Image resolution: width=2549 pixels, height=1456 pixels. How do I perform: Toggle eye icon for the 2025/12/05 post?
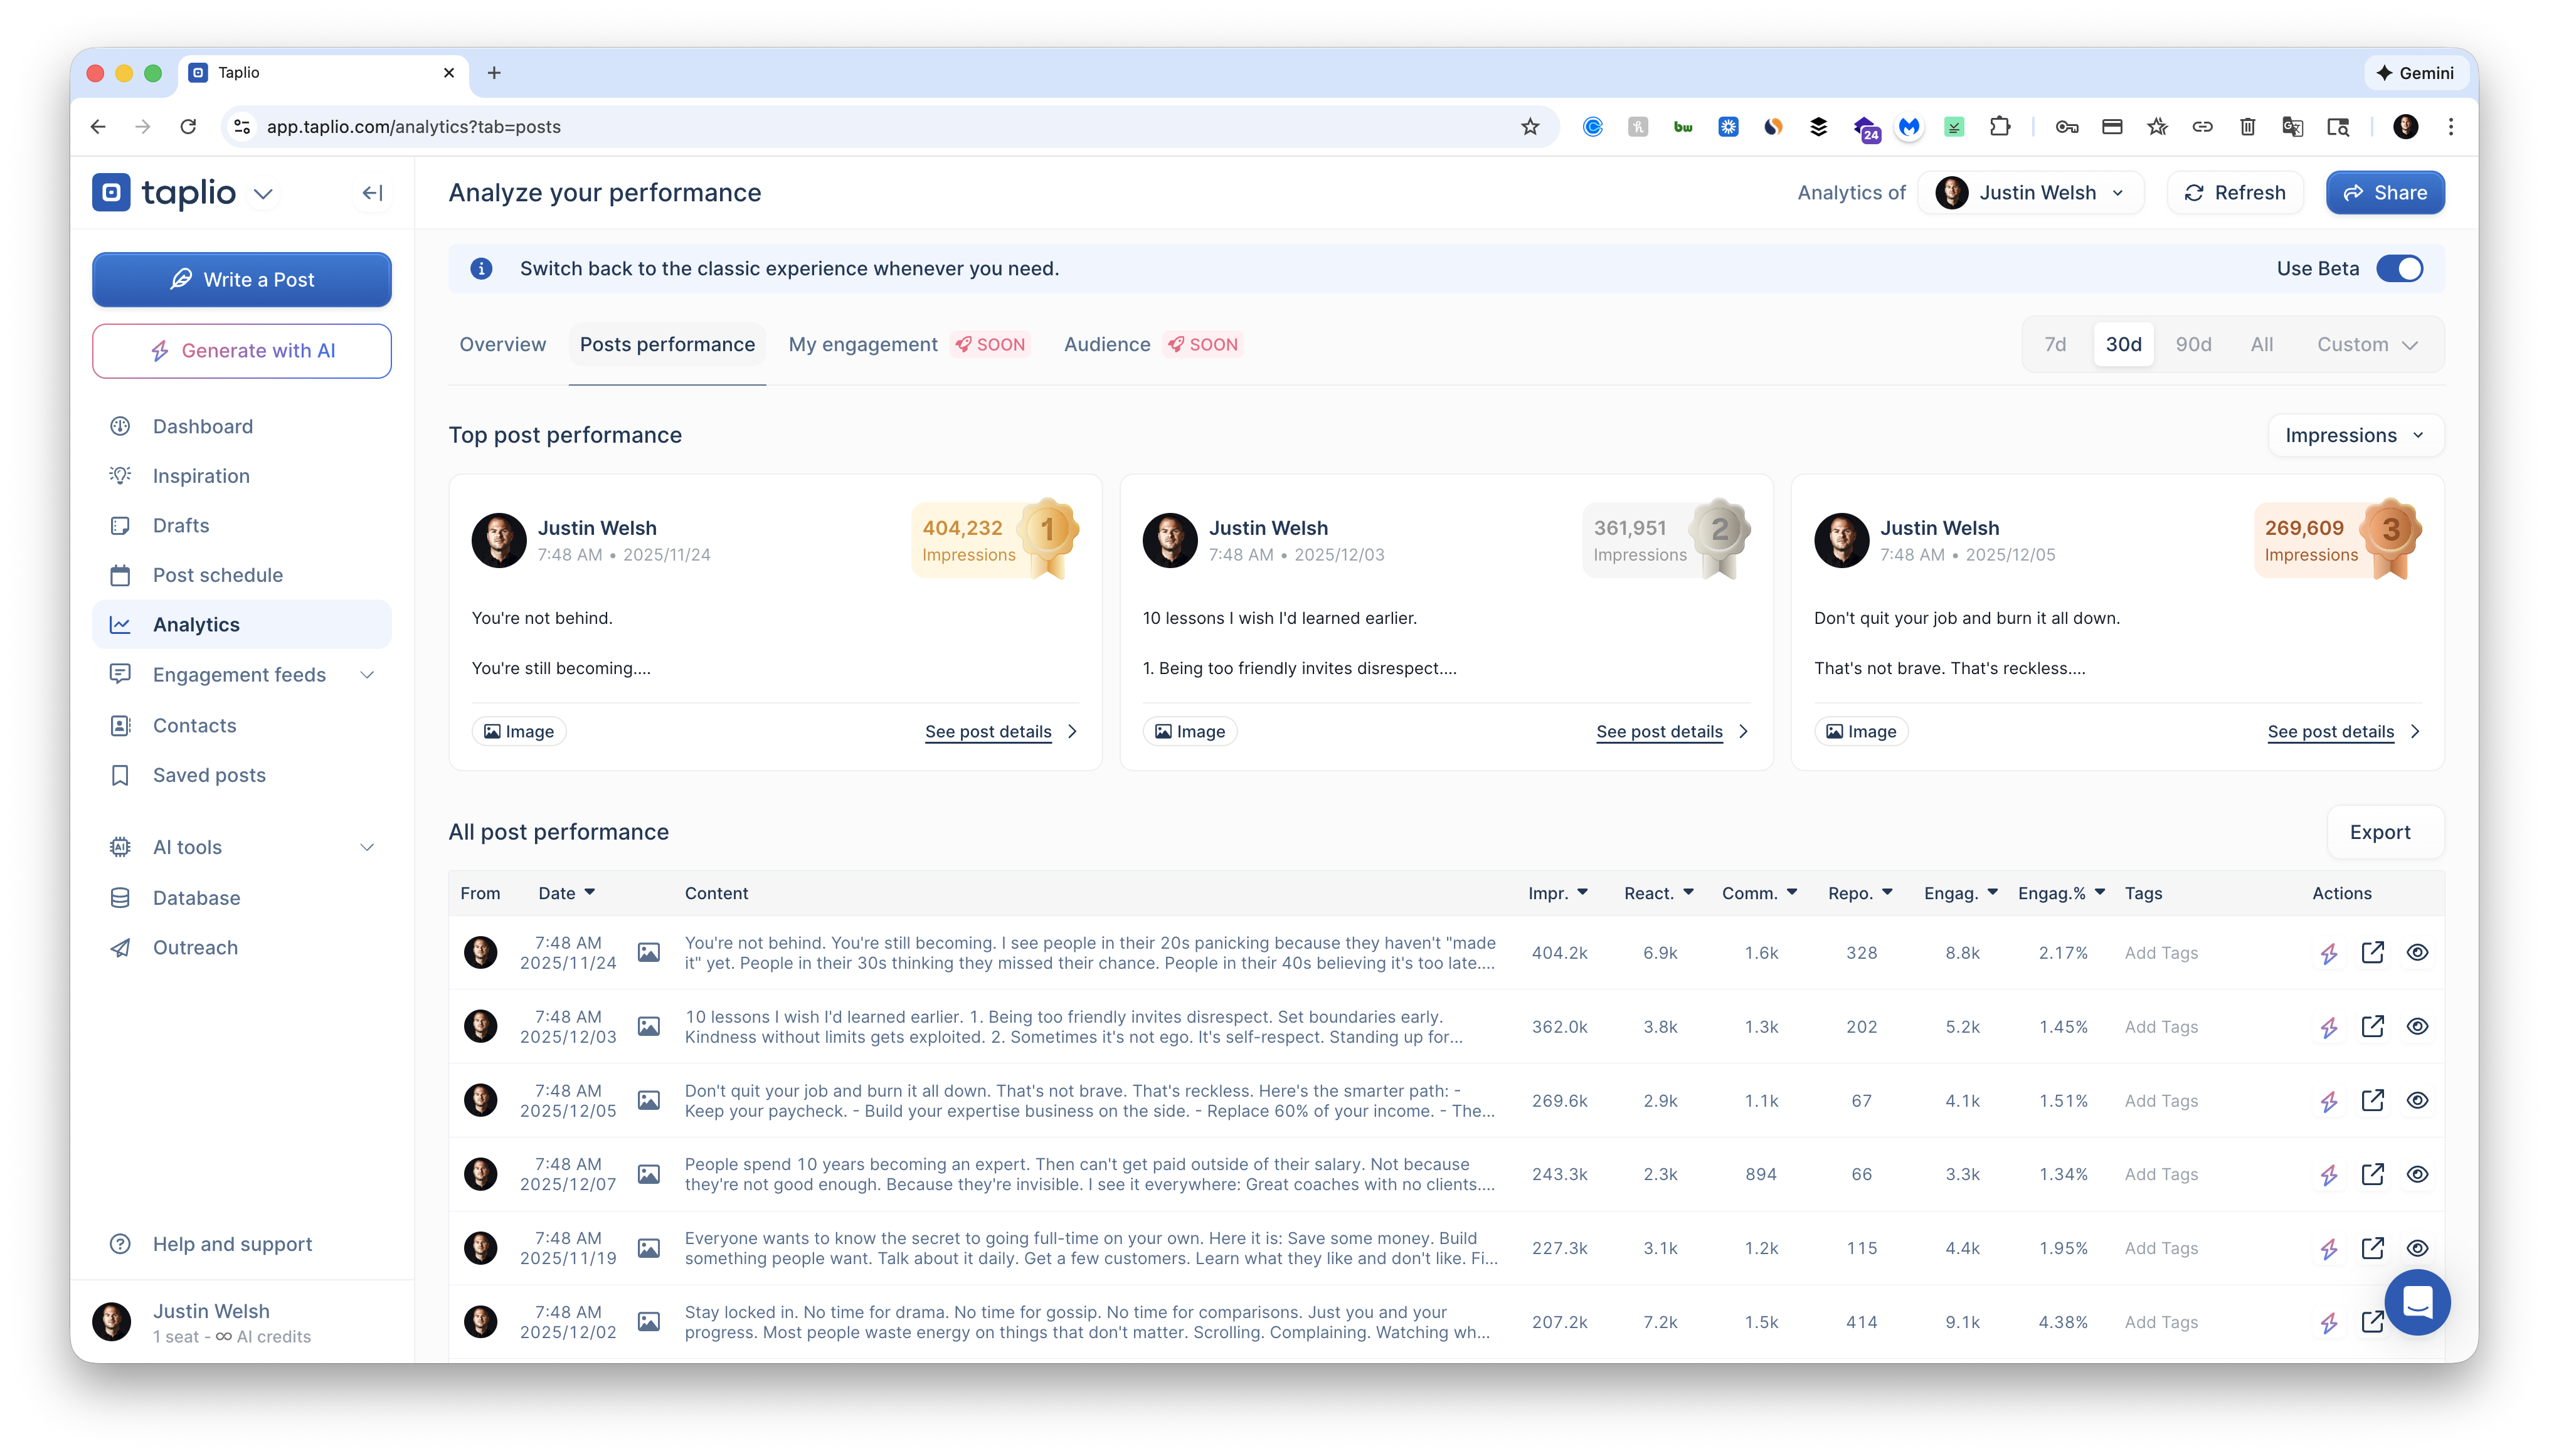pos(2416,1101)
